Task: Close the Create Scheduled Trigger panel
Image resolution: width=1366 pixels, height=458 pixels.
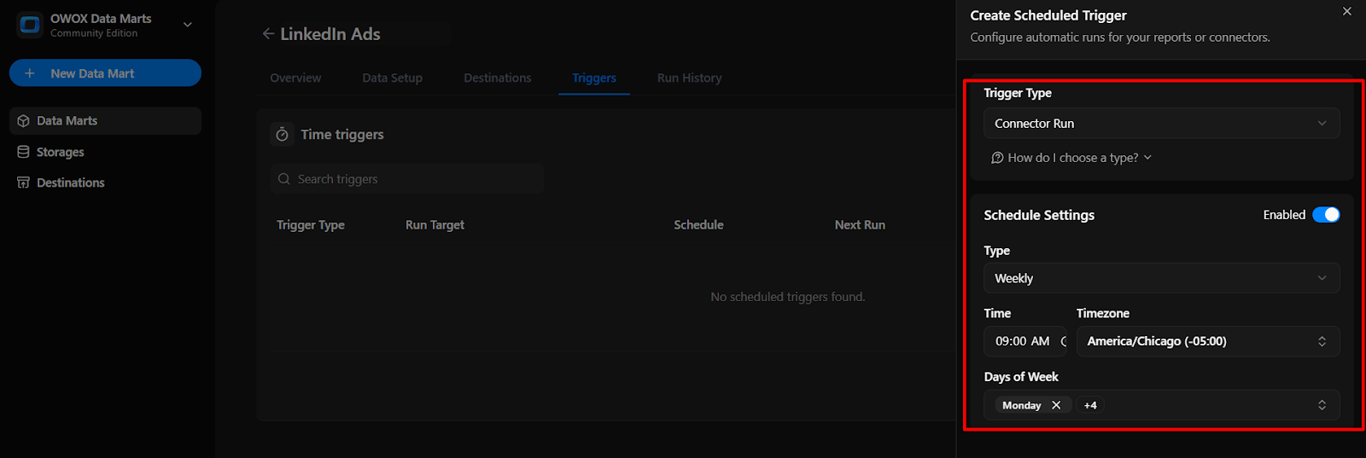Action: point(1346,11)
